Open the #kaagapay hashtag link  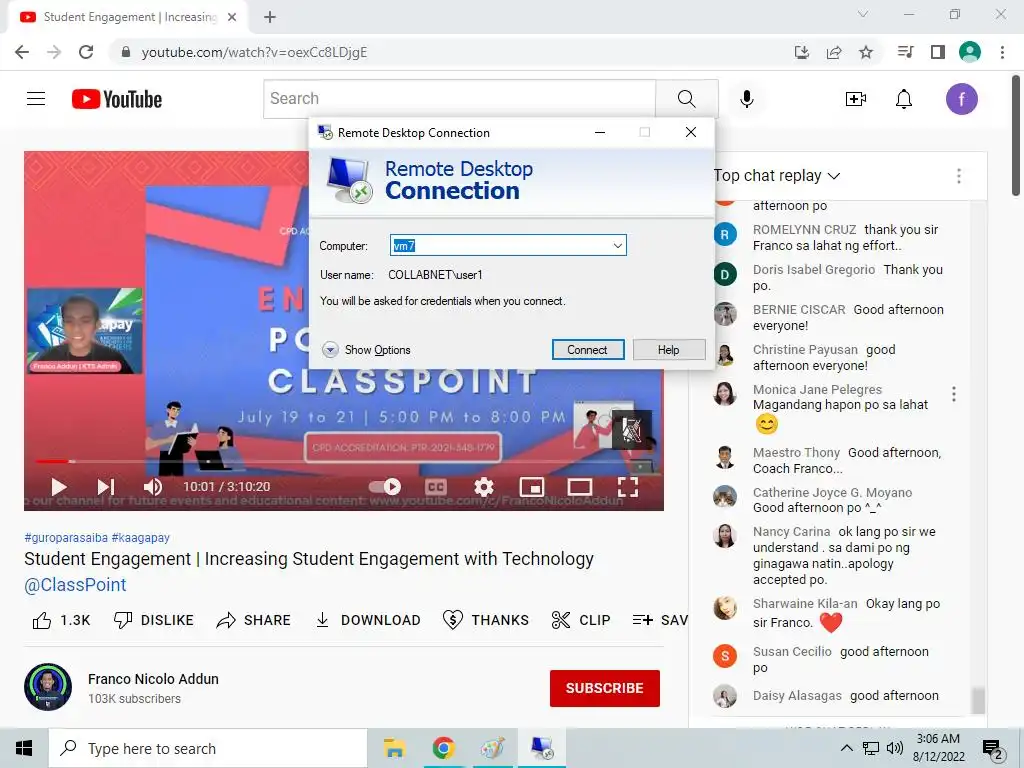[x=140, y=537]
